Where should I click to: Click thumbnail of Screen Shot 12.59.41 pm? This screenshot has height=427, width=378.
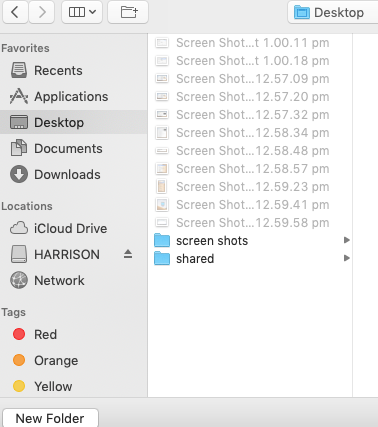162,204
